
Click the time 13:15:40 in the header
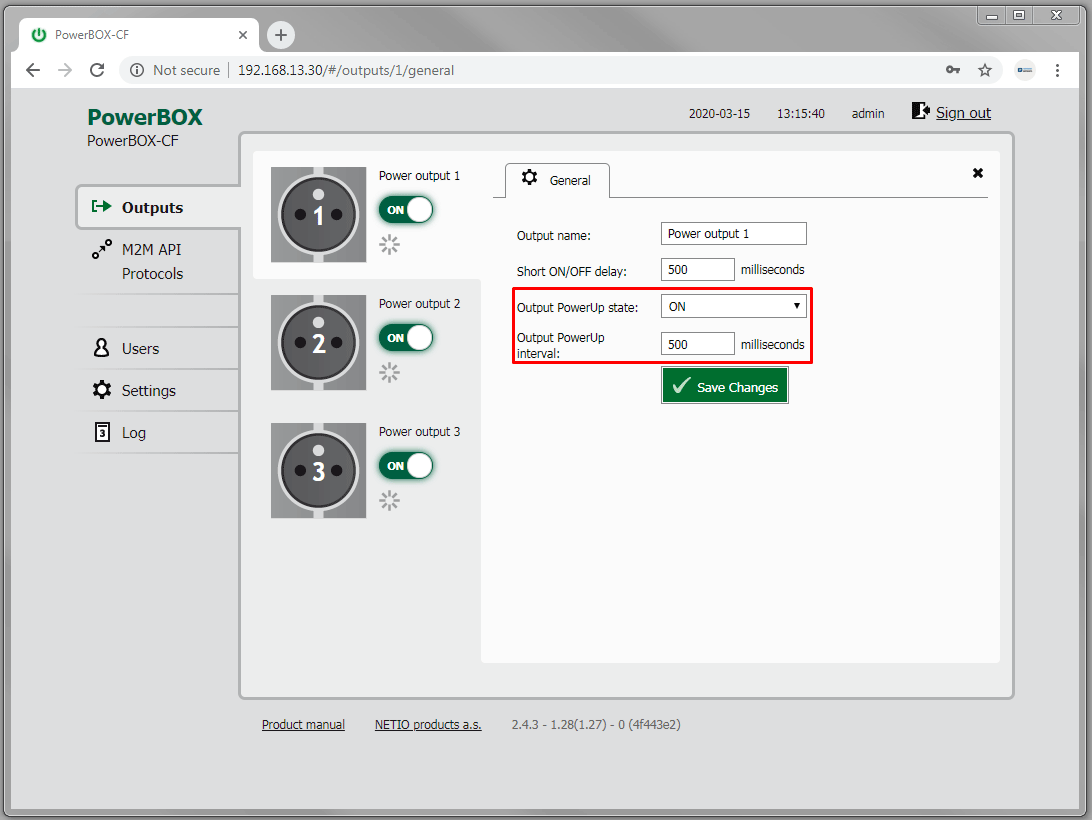pos(801,114)
